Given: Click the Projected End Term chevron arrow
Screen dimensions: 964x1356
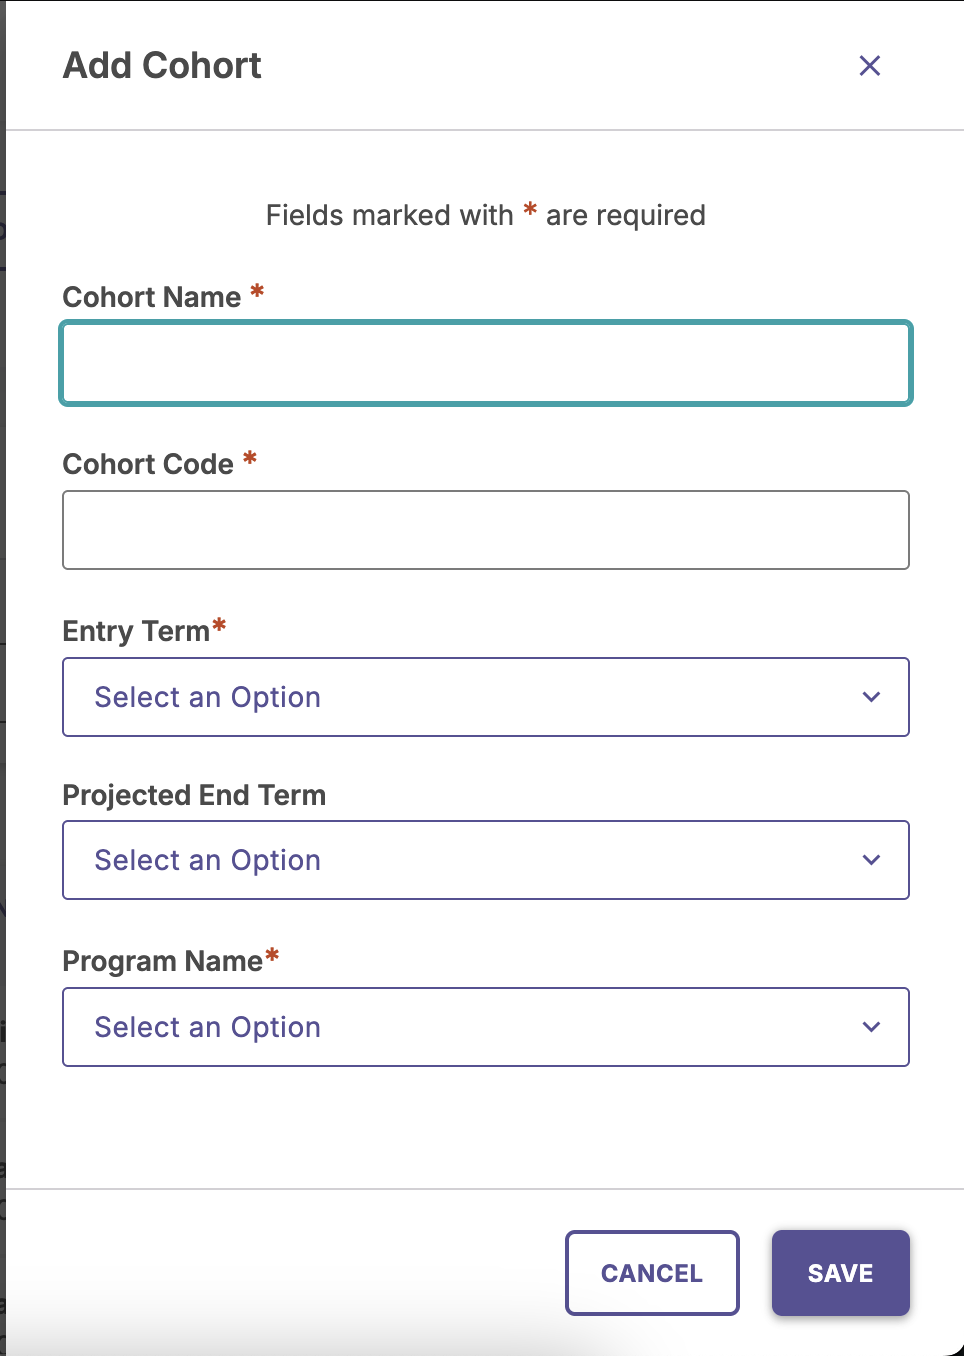Looking at the screenshot, I should [871, 860].
